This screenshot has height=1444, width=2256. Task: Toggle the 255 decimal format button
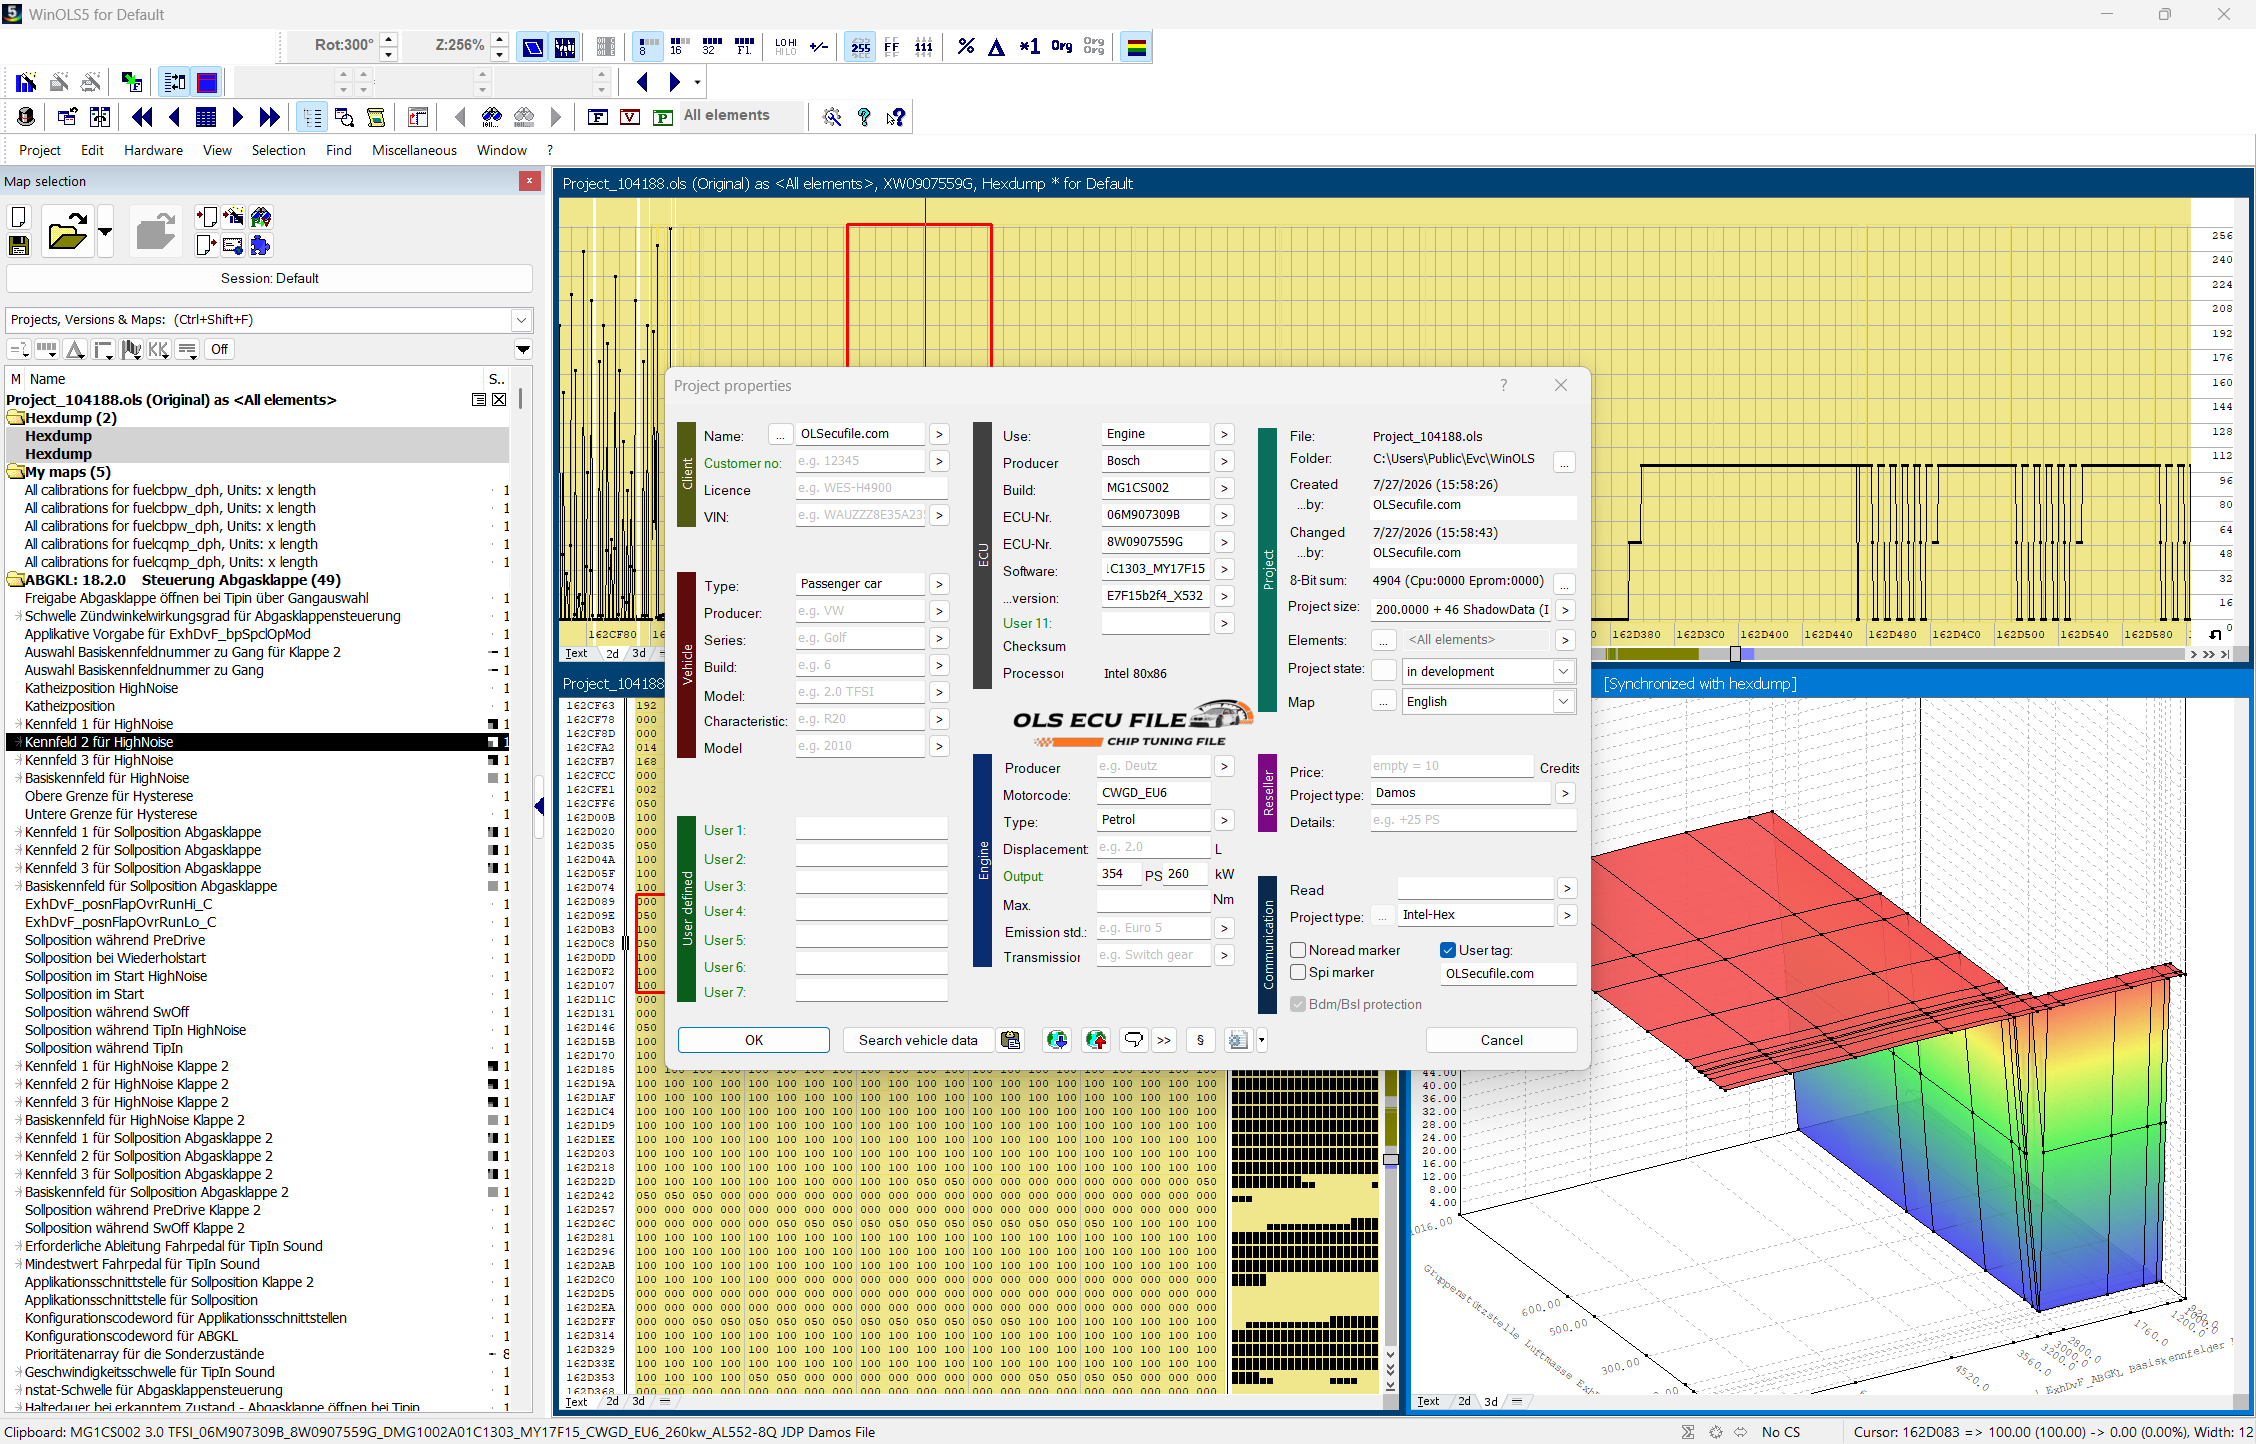point(860,46)
